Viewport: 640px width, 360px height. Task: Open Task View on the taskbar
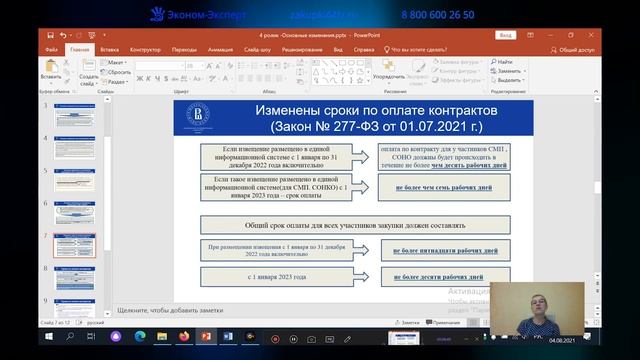click(91, 337)
